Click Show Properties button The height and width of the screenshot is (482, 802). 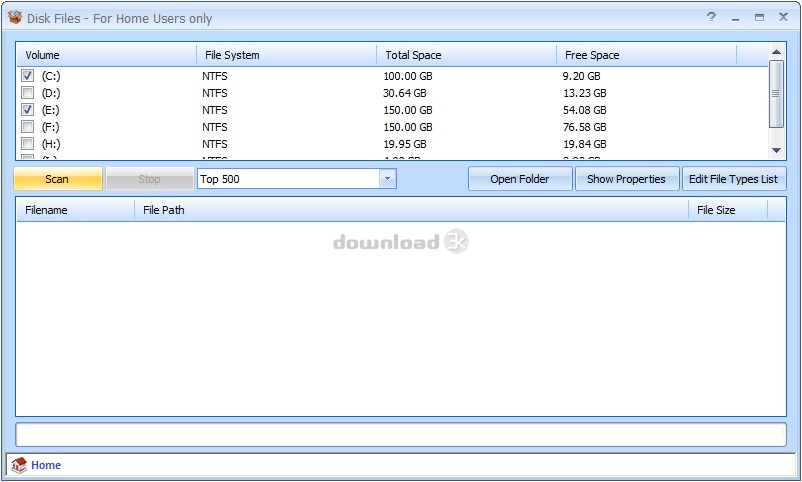[x=626, y=179]
